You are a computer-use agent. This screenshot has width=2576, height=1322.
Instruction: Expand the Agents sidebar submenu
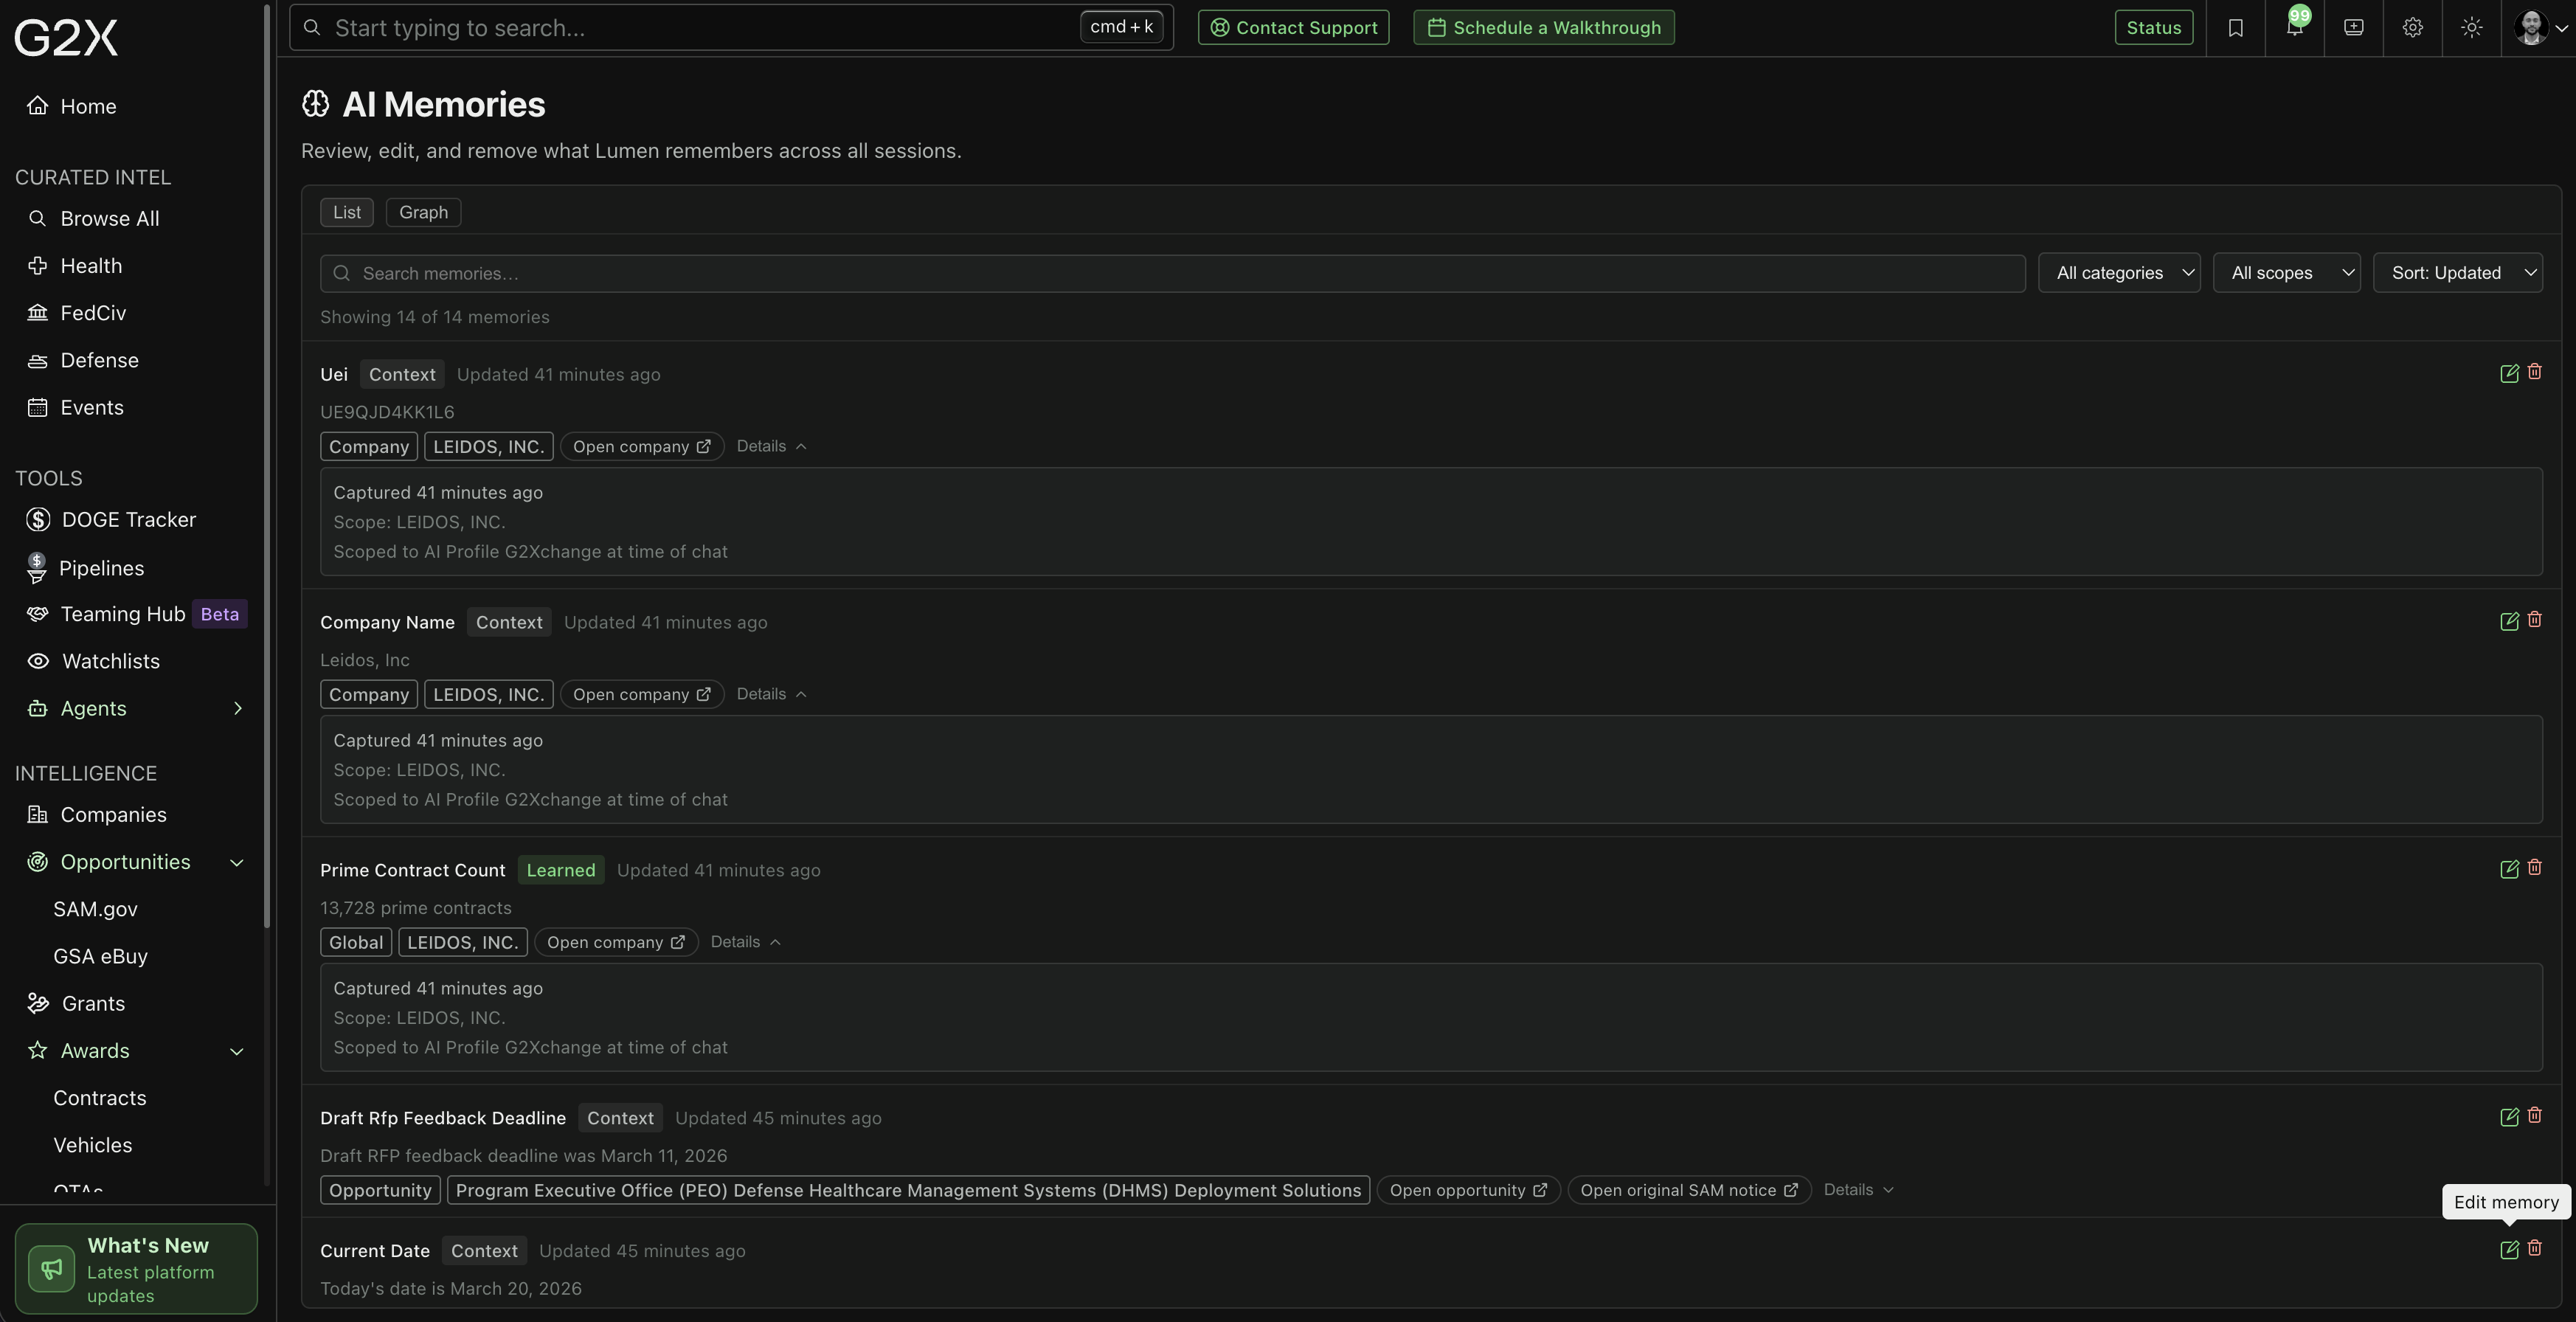pos(237,709)
